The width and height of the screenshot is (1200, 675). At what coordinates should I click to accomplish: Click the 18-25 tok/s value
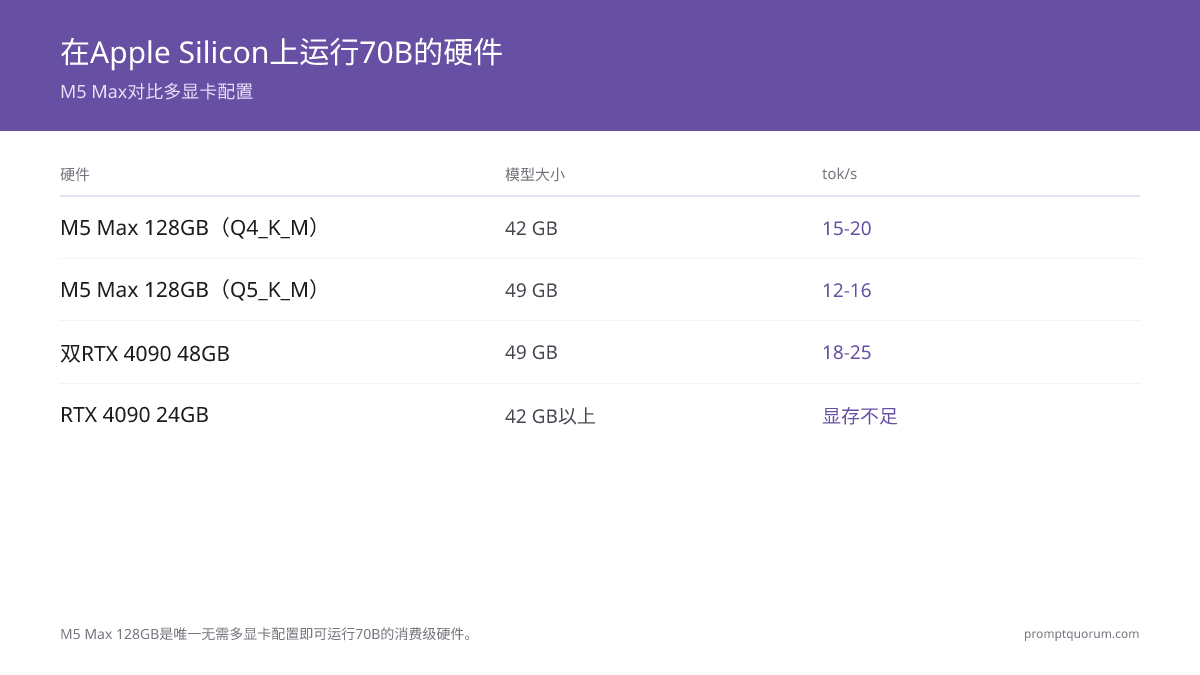pos(847,352)
